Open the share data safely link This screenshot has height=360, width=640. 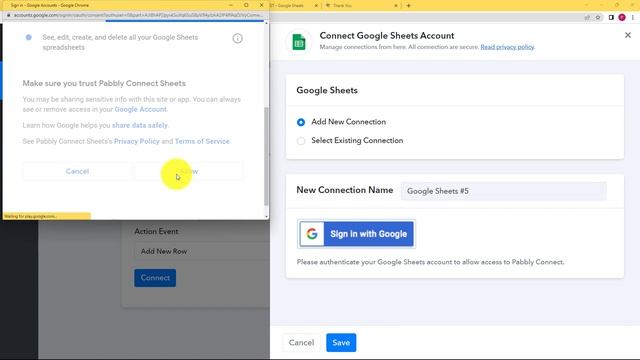(x=140, y=125)
